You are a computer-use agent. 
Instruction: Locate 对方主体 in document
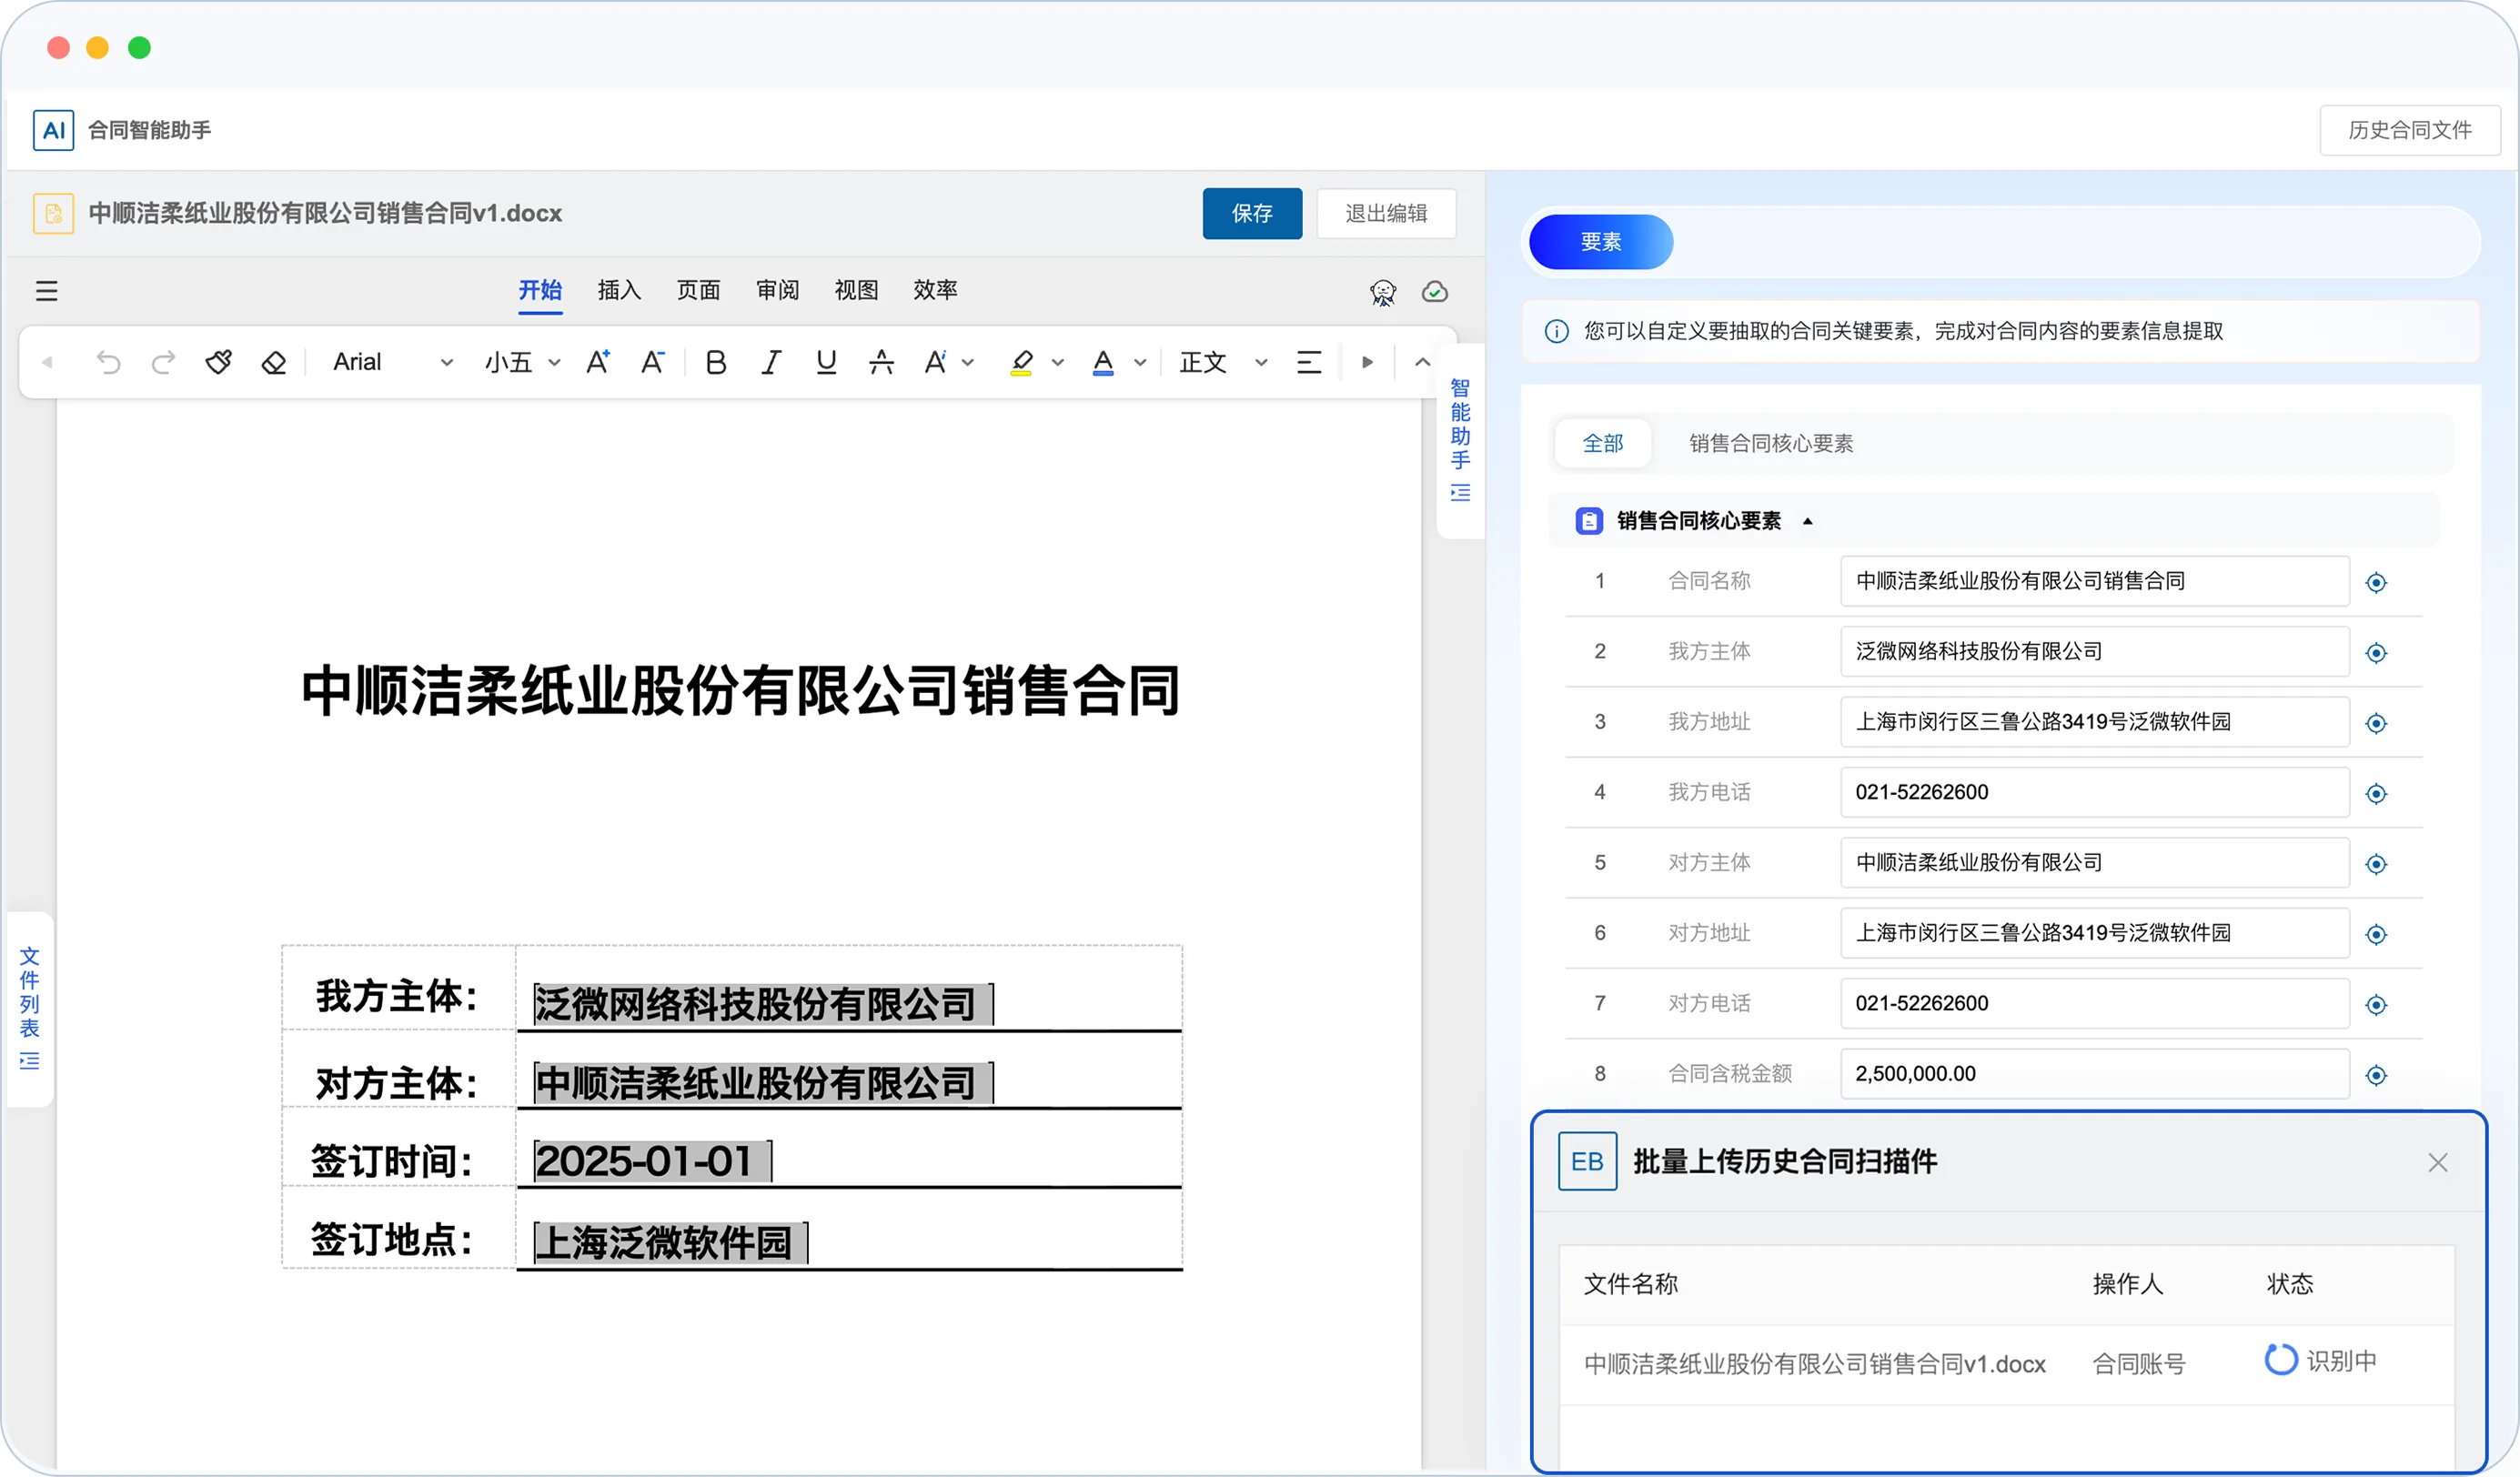(x=2376, y=863)
